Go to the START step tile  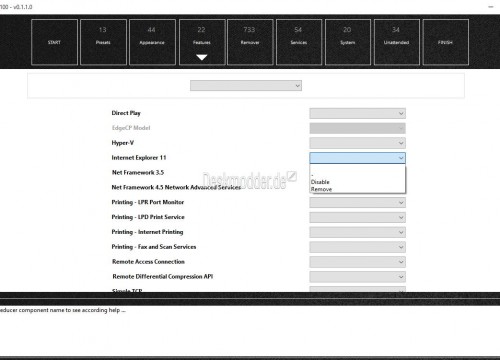pyautogui.click(x=54, y=42)
